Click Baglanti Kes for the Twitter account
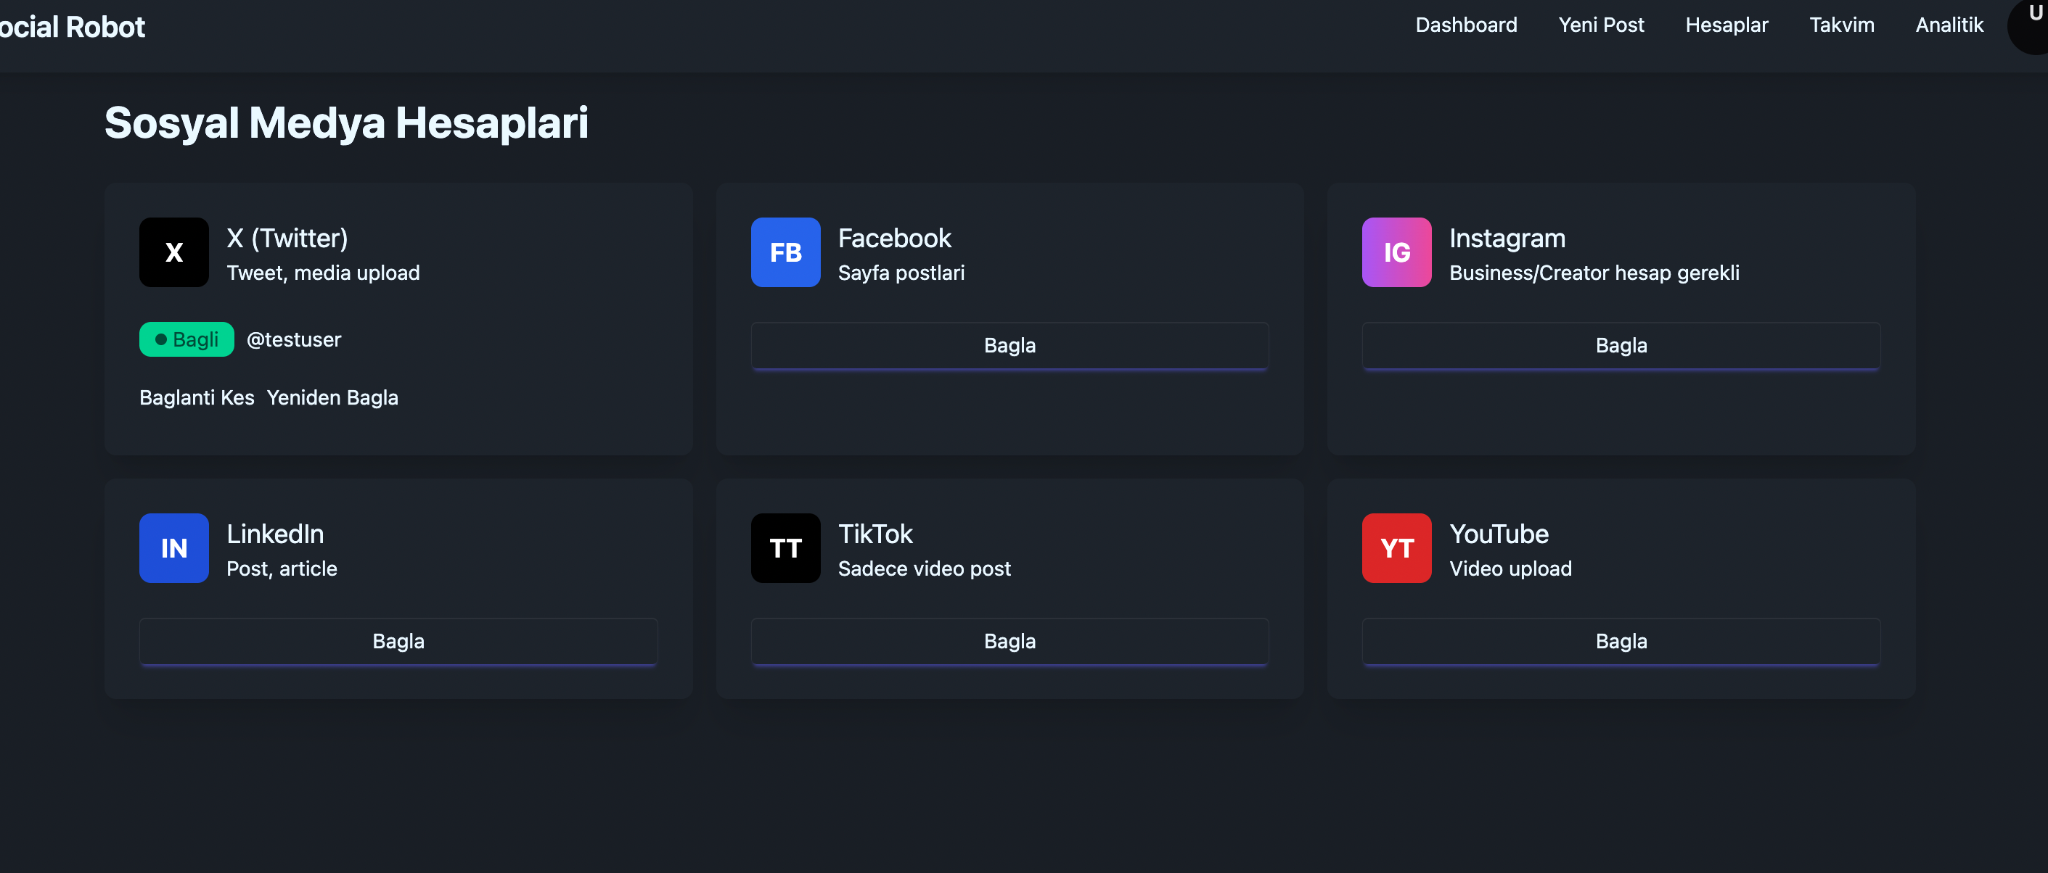The image size is (2048, 873). tap(197, 397)
